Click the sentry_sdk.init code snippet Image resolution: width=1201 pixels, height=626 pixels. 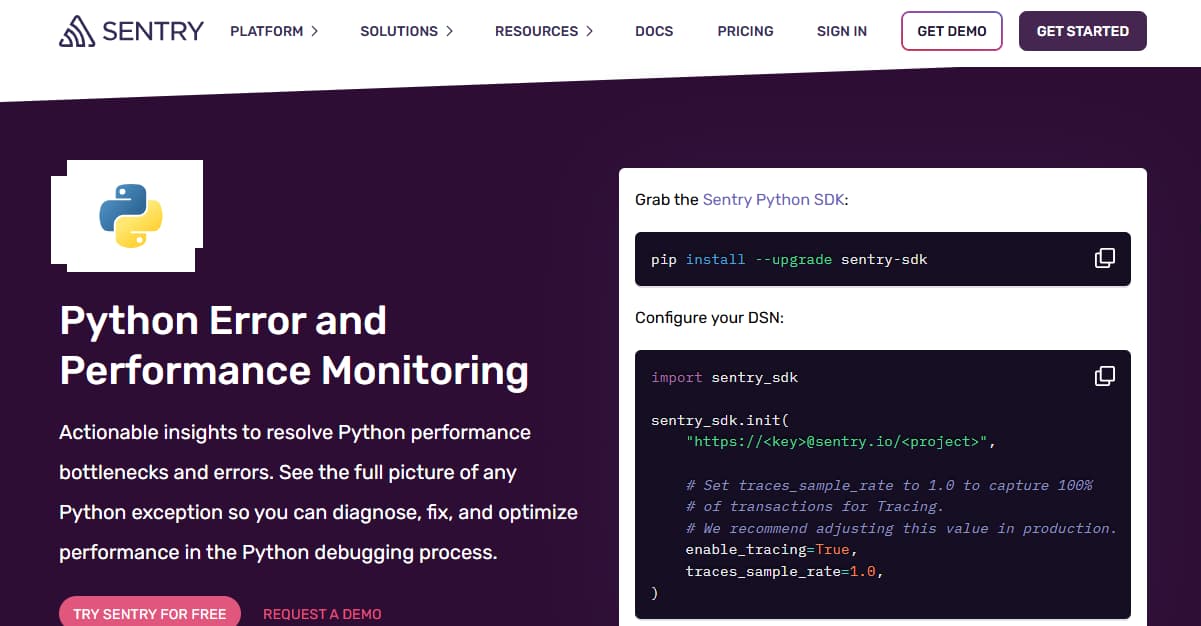pyautogui.click(x=850, y=480)
